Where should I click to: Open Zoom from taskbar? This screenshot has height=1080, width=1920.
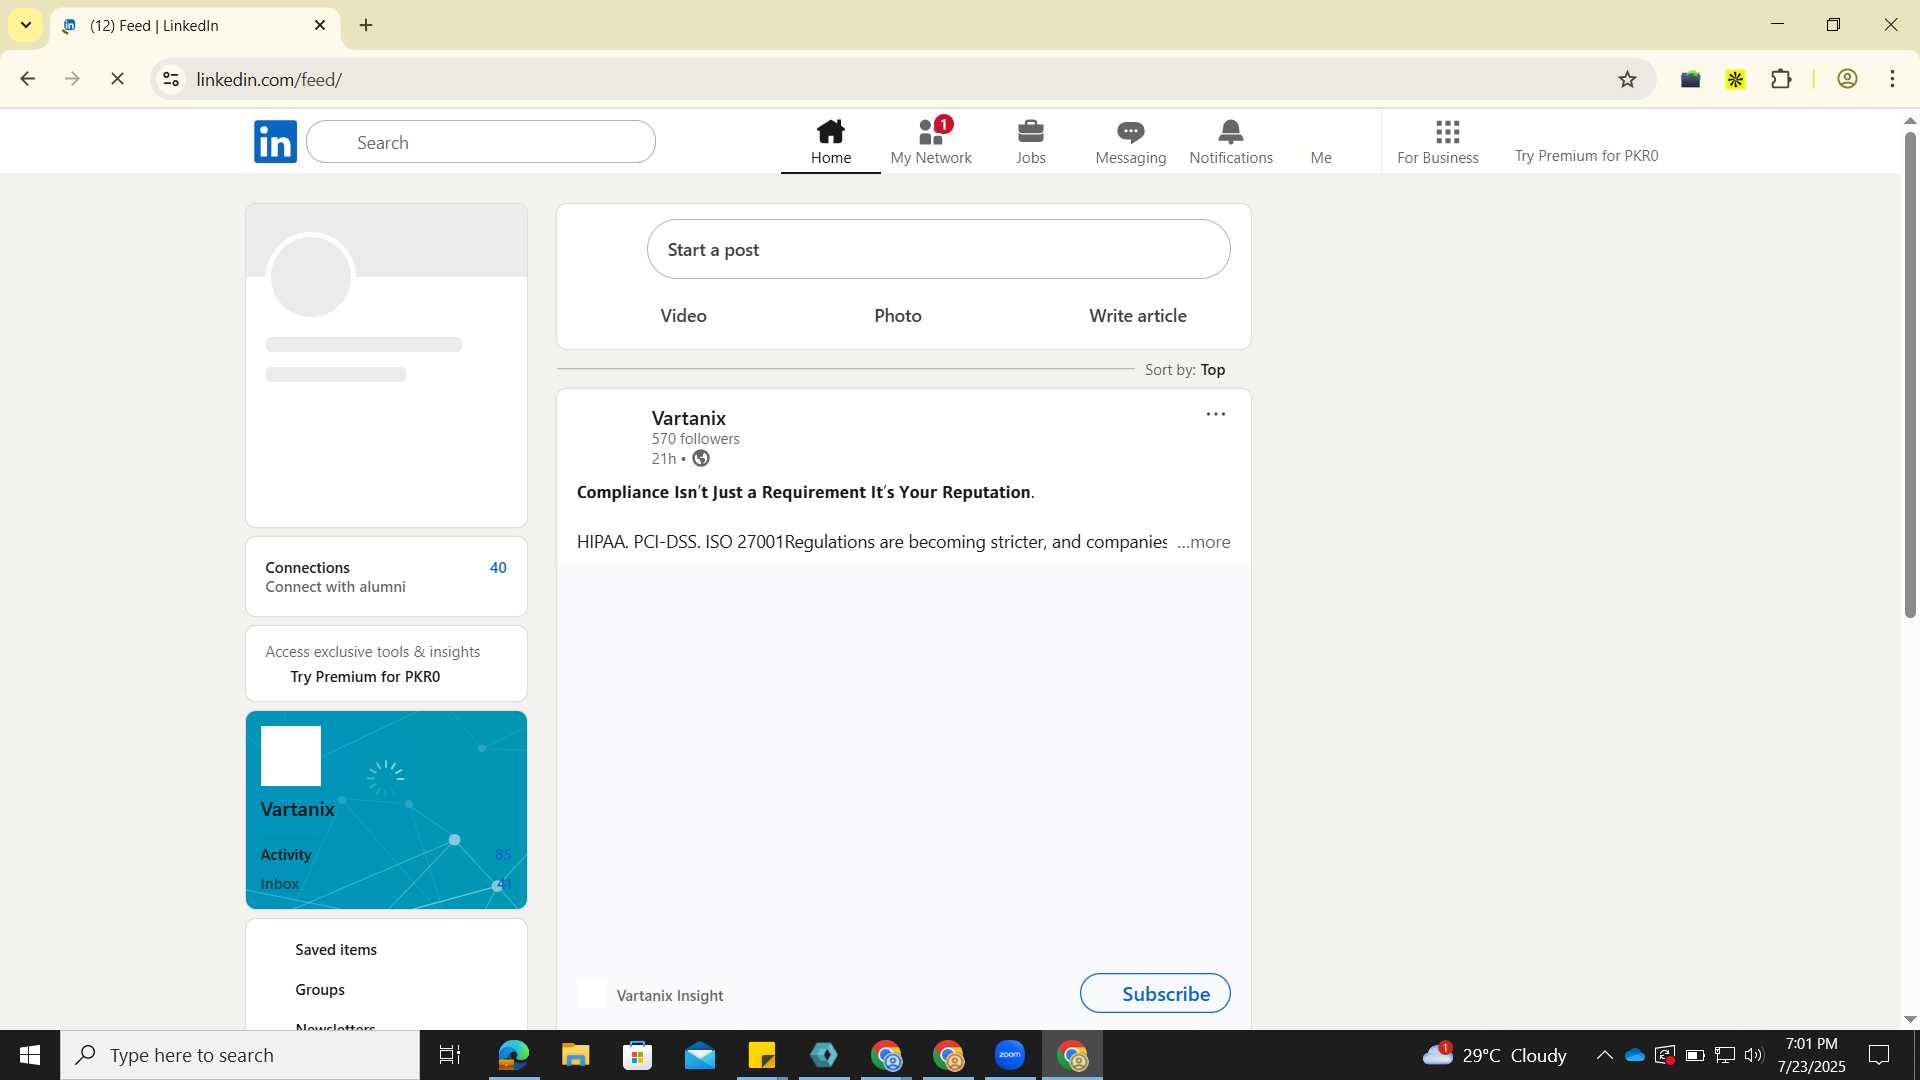(x=1010, y=1055)
